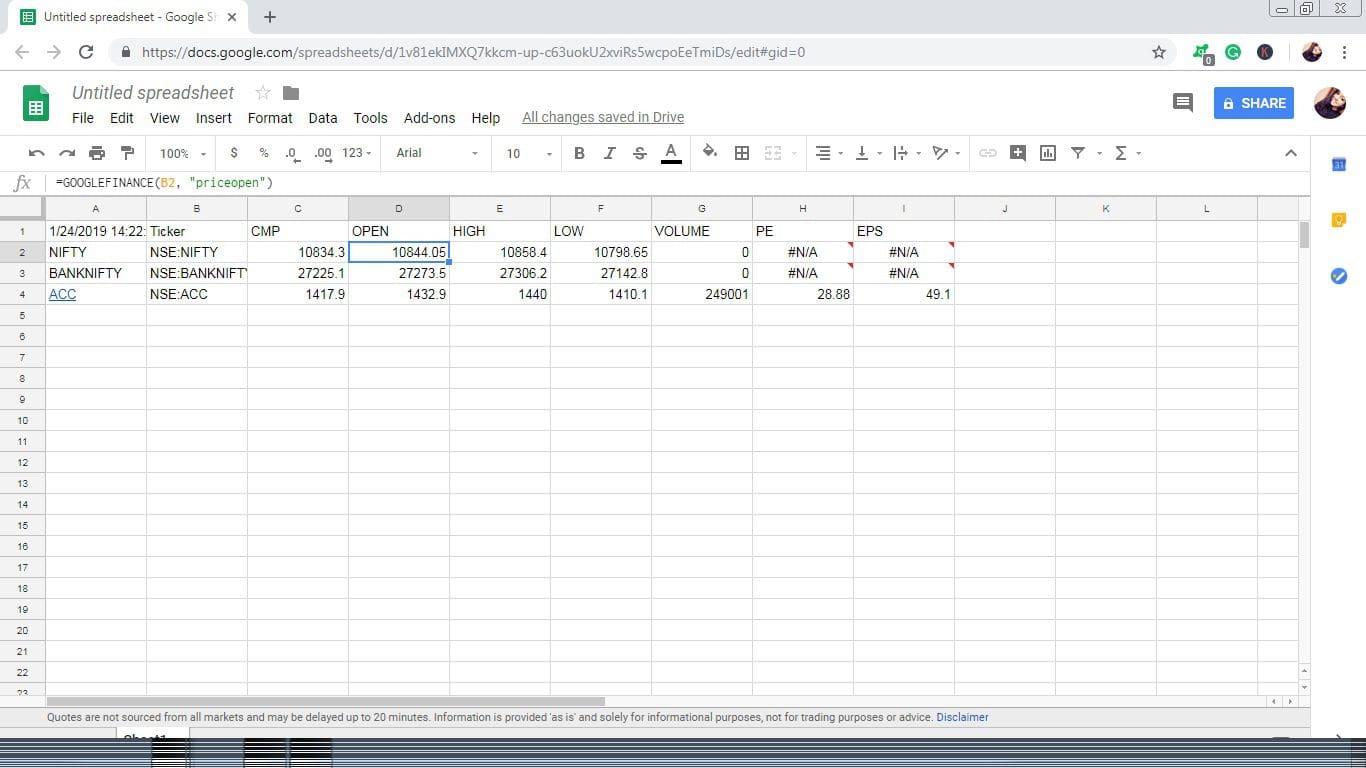This screenshot has width=1366, height=768.
Task: Open the View menu
Action: click(165, 118)
